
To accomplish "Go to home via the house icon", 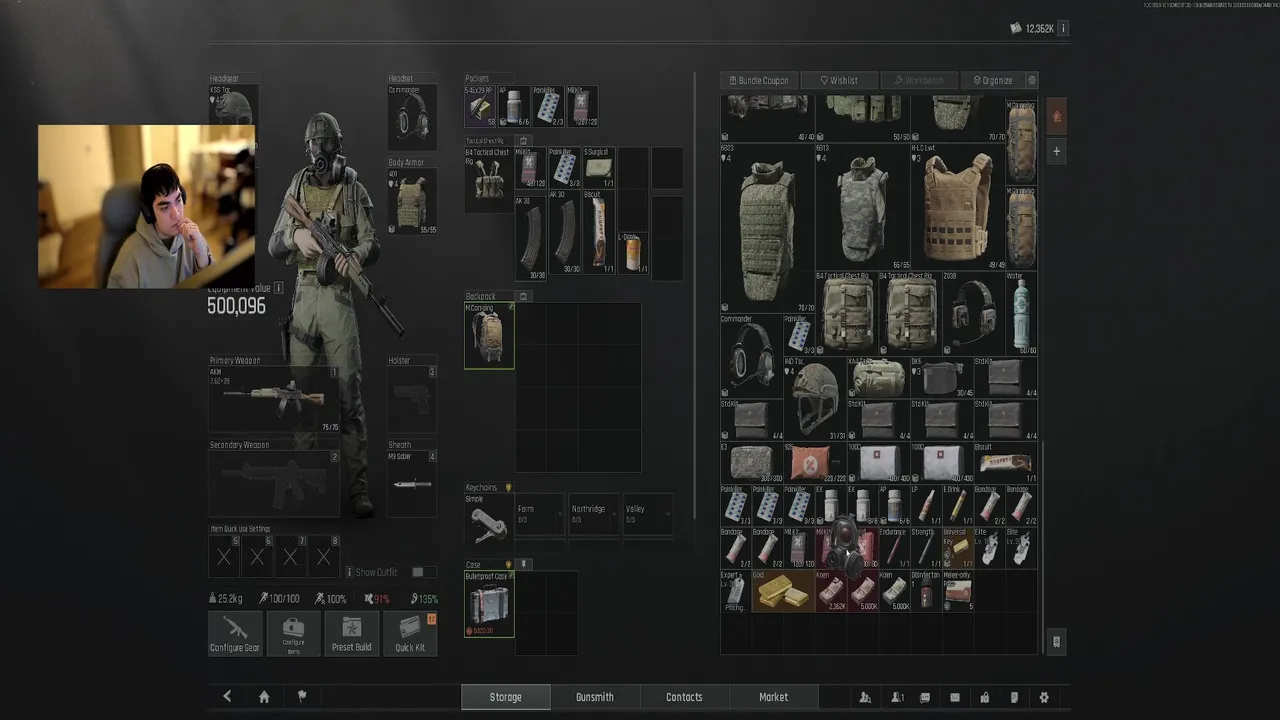I will pyautogui.click(x=264, y=697).
